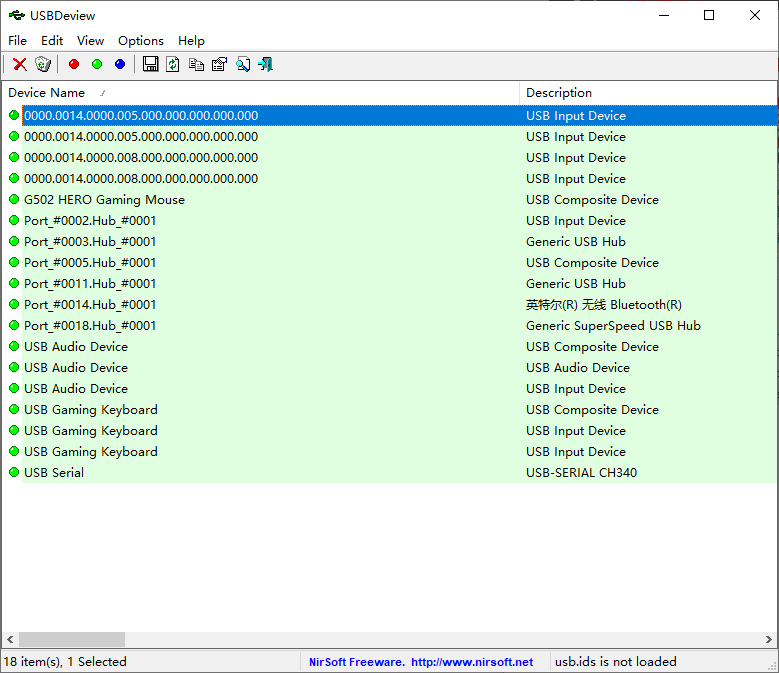779x673 pixels.
Task: Click status icon of the highlighted selected row
Action: tap(14, 115)
